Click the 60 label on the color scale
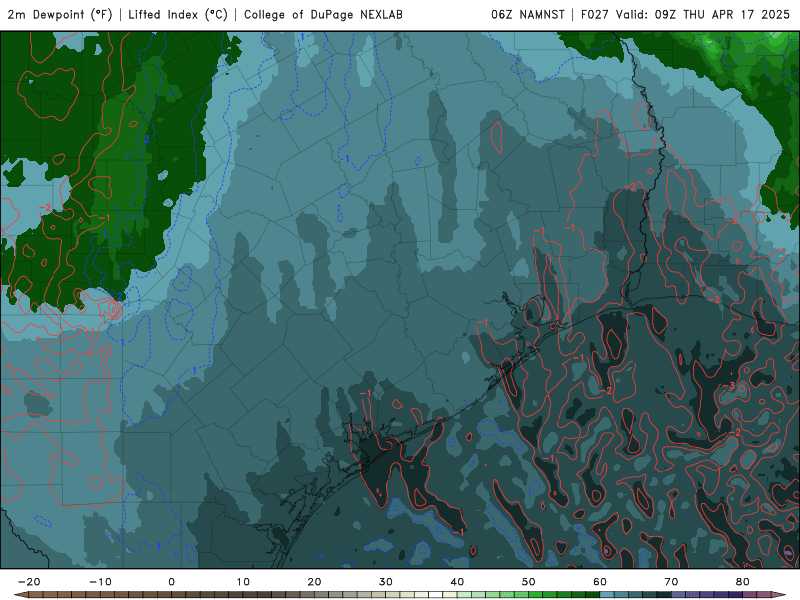Viewport: 800px width, 600px height. 600,582
